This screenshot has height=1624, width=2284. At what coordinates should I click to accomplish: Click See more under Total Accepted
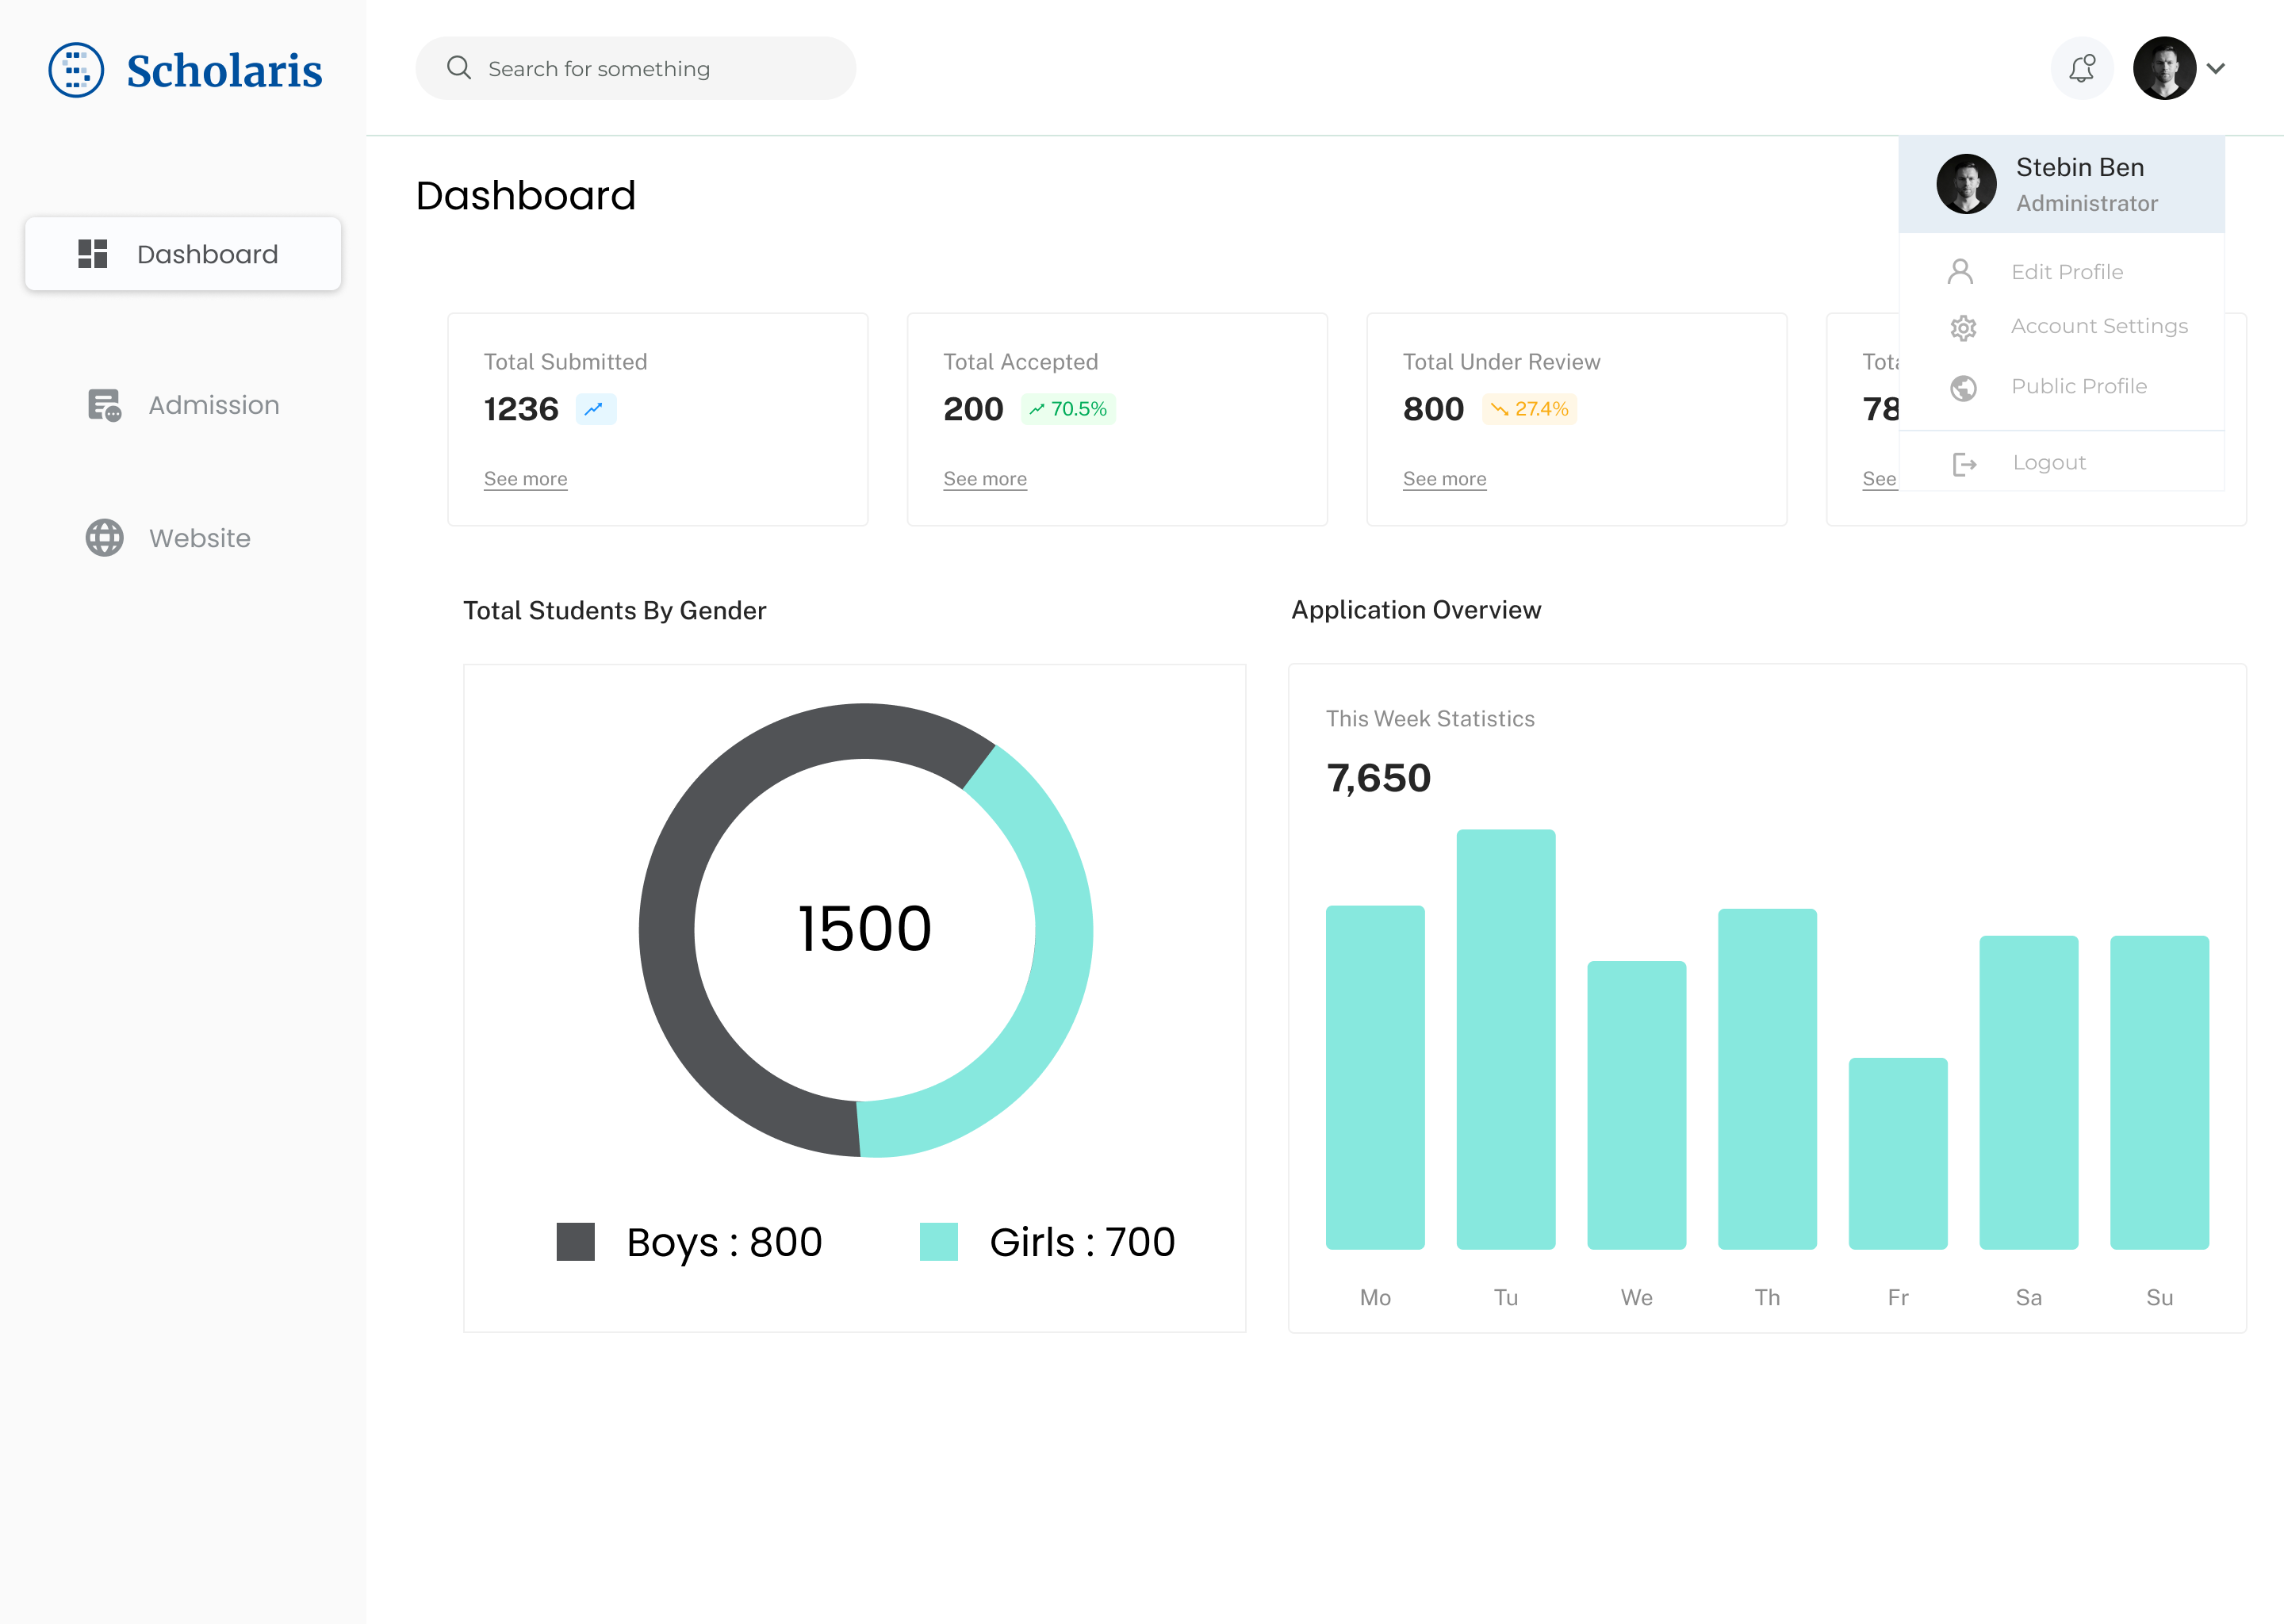(x=984, y=479)
